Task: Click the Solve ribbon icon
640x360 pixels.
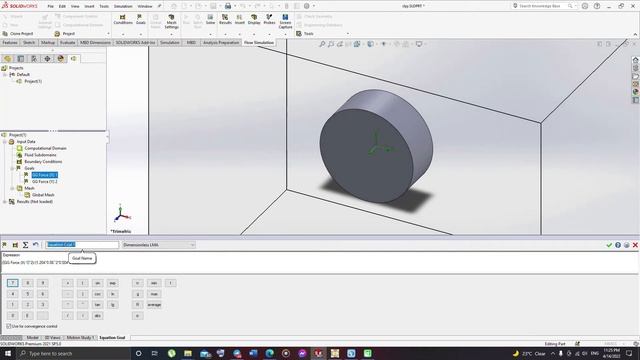Action: [x=210, y=19]
